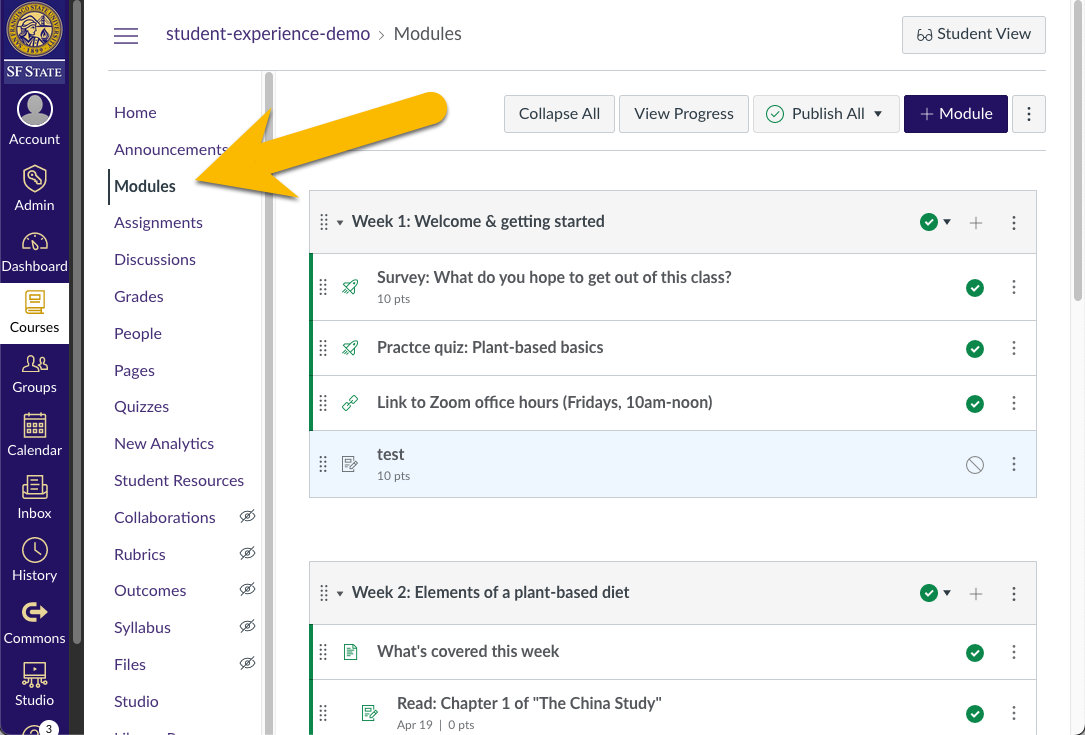Screen dimensions: 1085x735
Task: Open Quizzes in course navigation
Action: pos(142,406)
